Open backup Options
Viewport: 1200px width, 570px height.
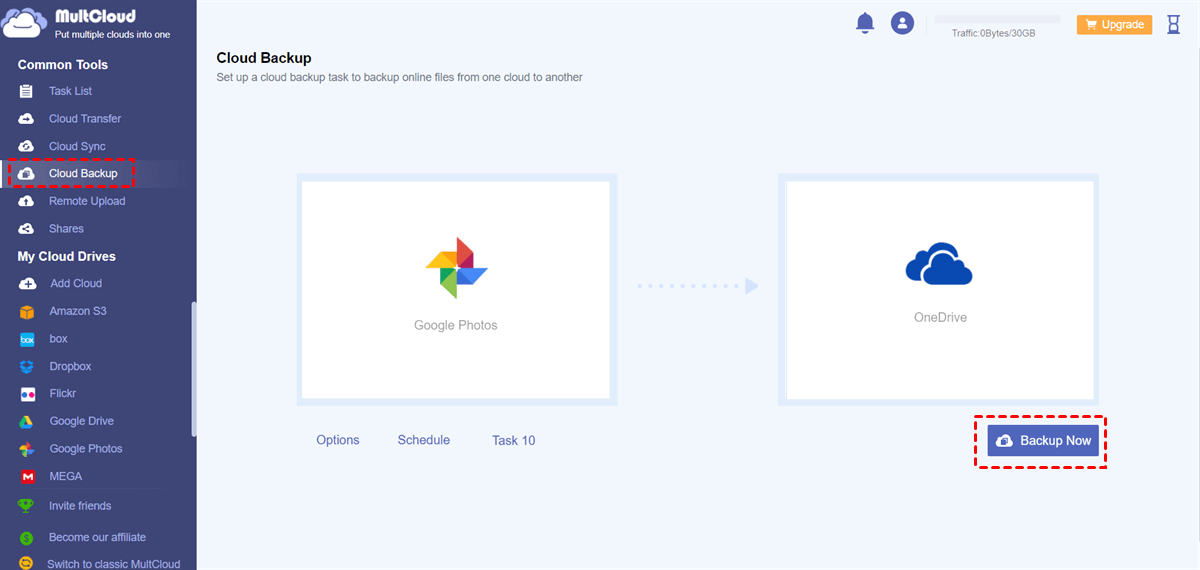(338, 440)
